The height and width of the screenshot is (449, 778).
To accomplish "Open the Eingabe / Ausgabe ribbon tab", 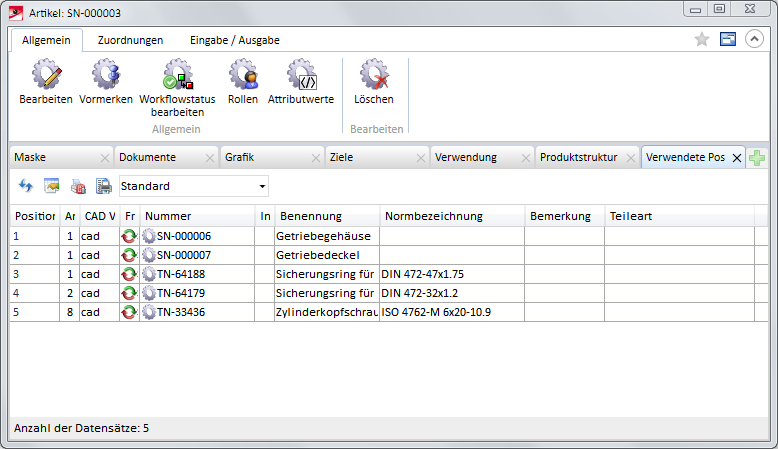I will tap(235, 40).
